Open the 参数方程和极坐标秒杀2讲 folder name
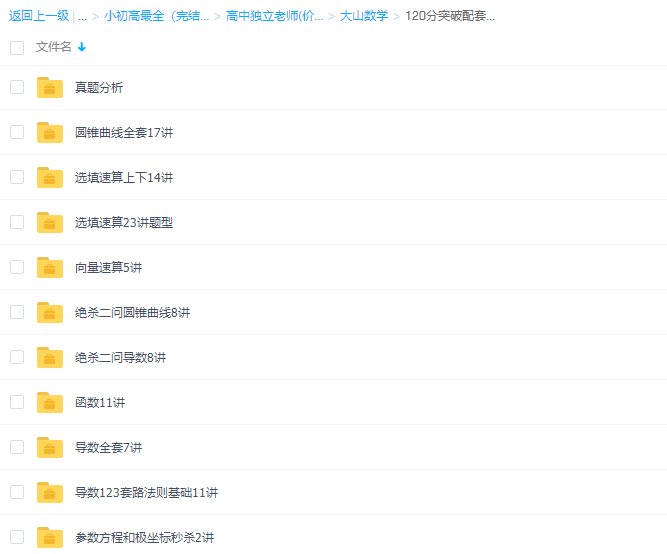 [144, 538]
